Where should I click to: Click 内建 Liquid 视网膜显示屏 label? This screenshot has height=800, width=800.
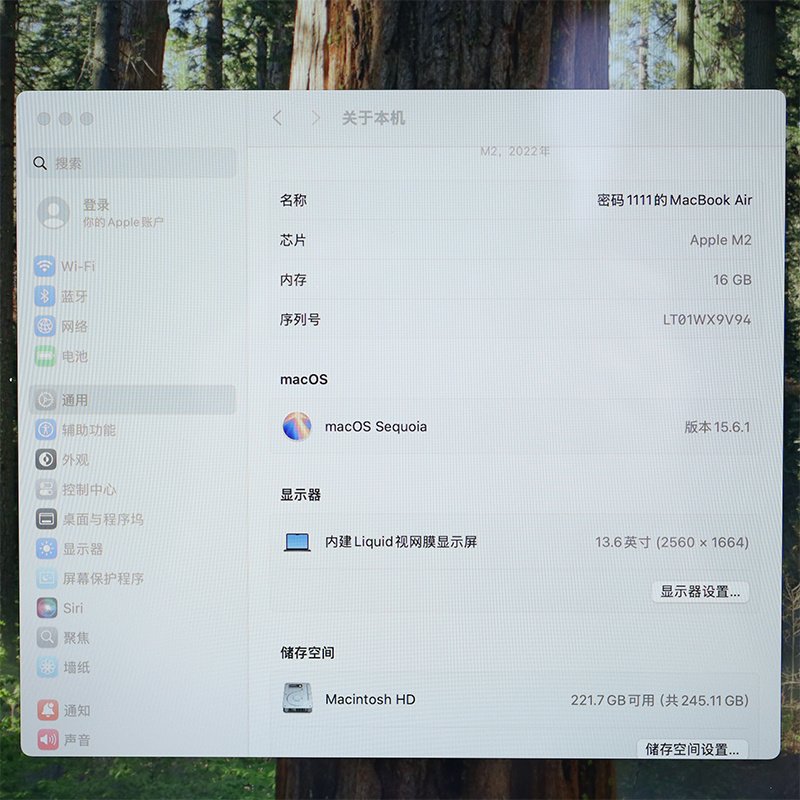pos(401,542)
